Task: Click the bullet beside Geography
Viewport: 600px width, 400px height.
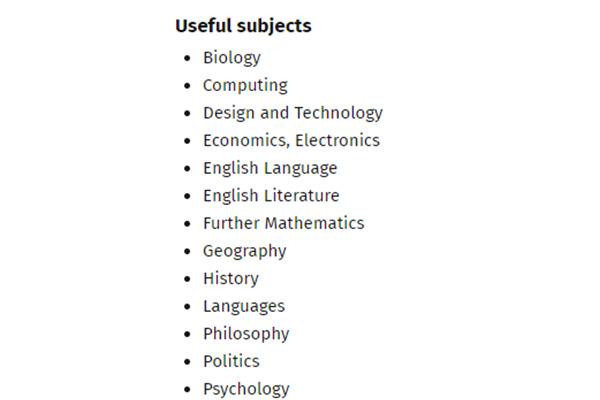Action: click(x=187, y=251)
